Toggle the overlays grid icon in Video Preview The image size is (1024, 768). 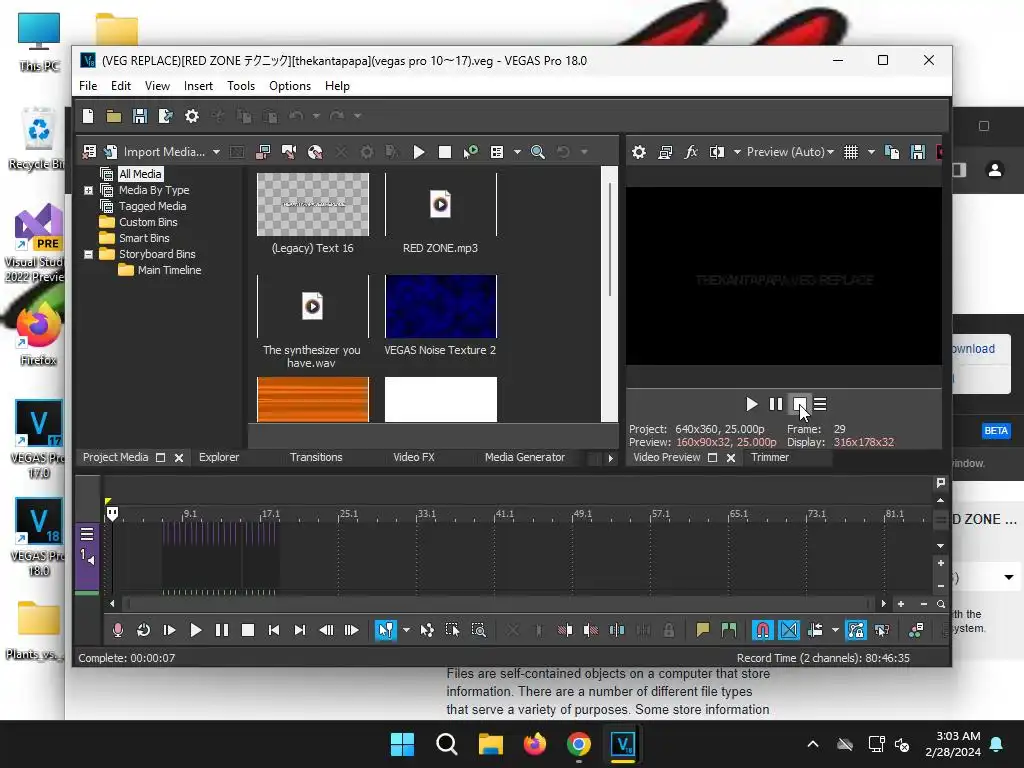point(850,152)
